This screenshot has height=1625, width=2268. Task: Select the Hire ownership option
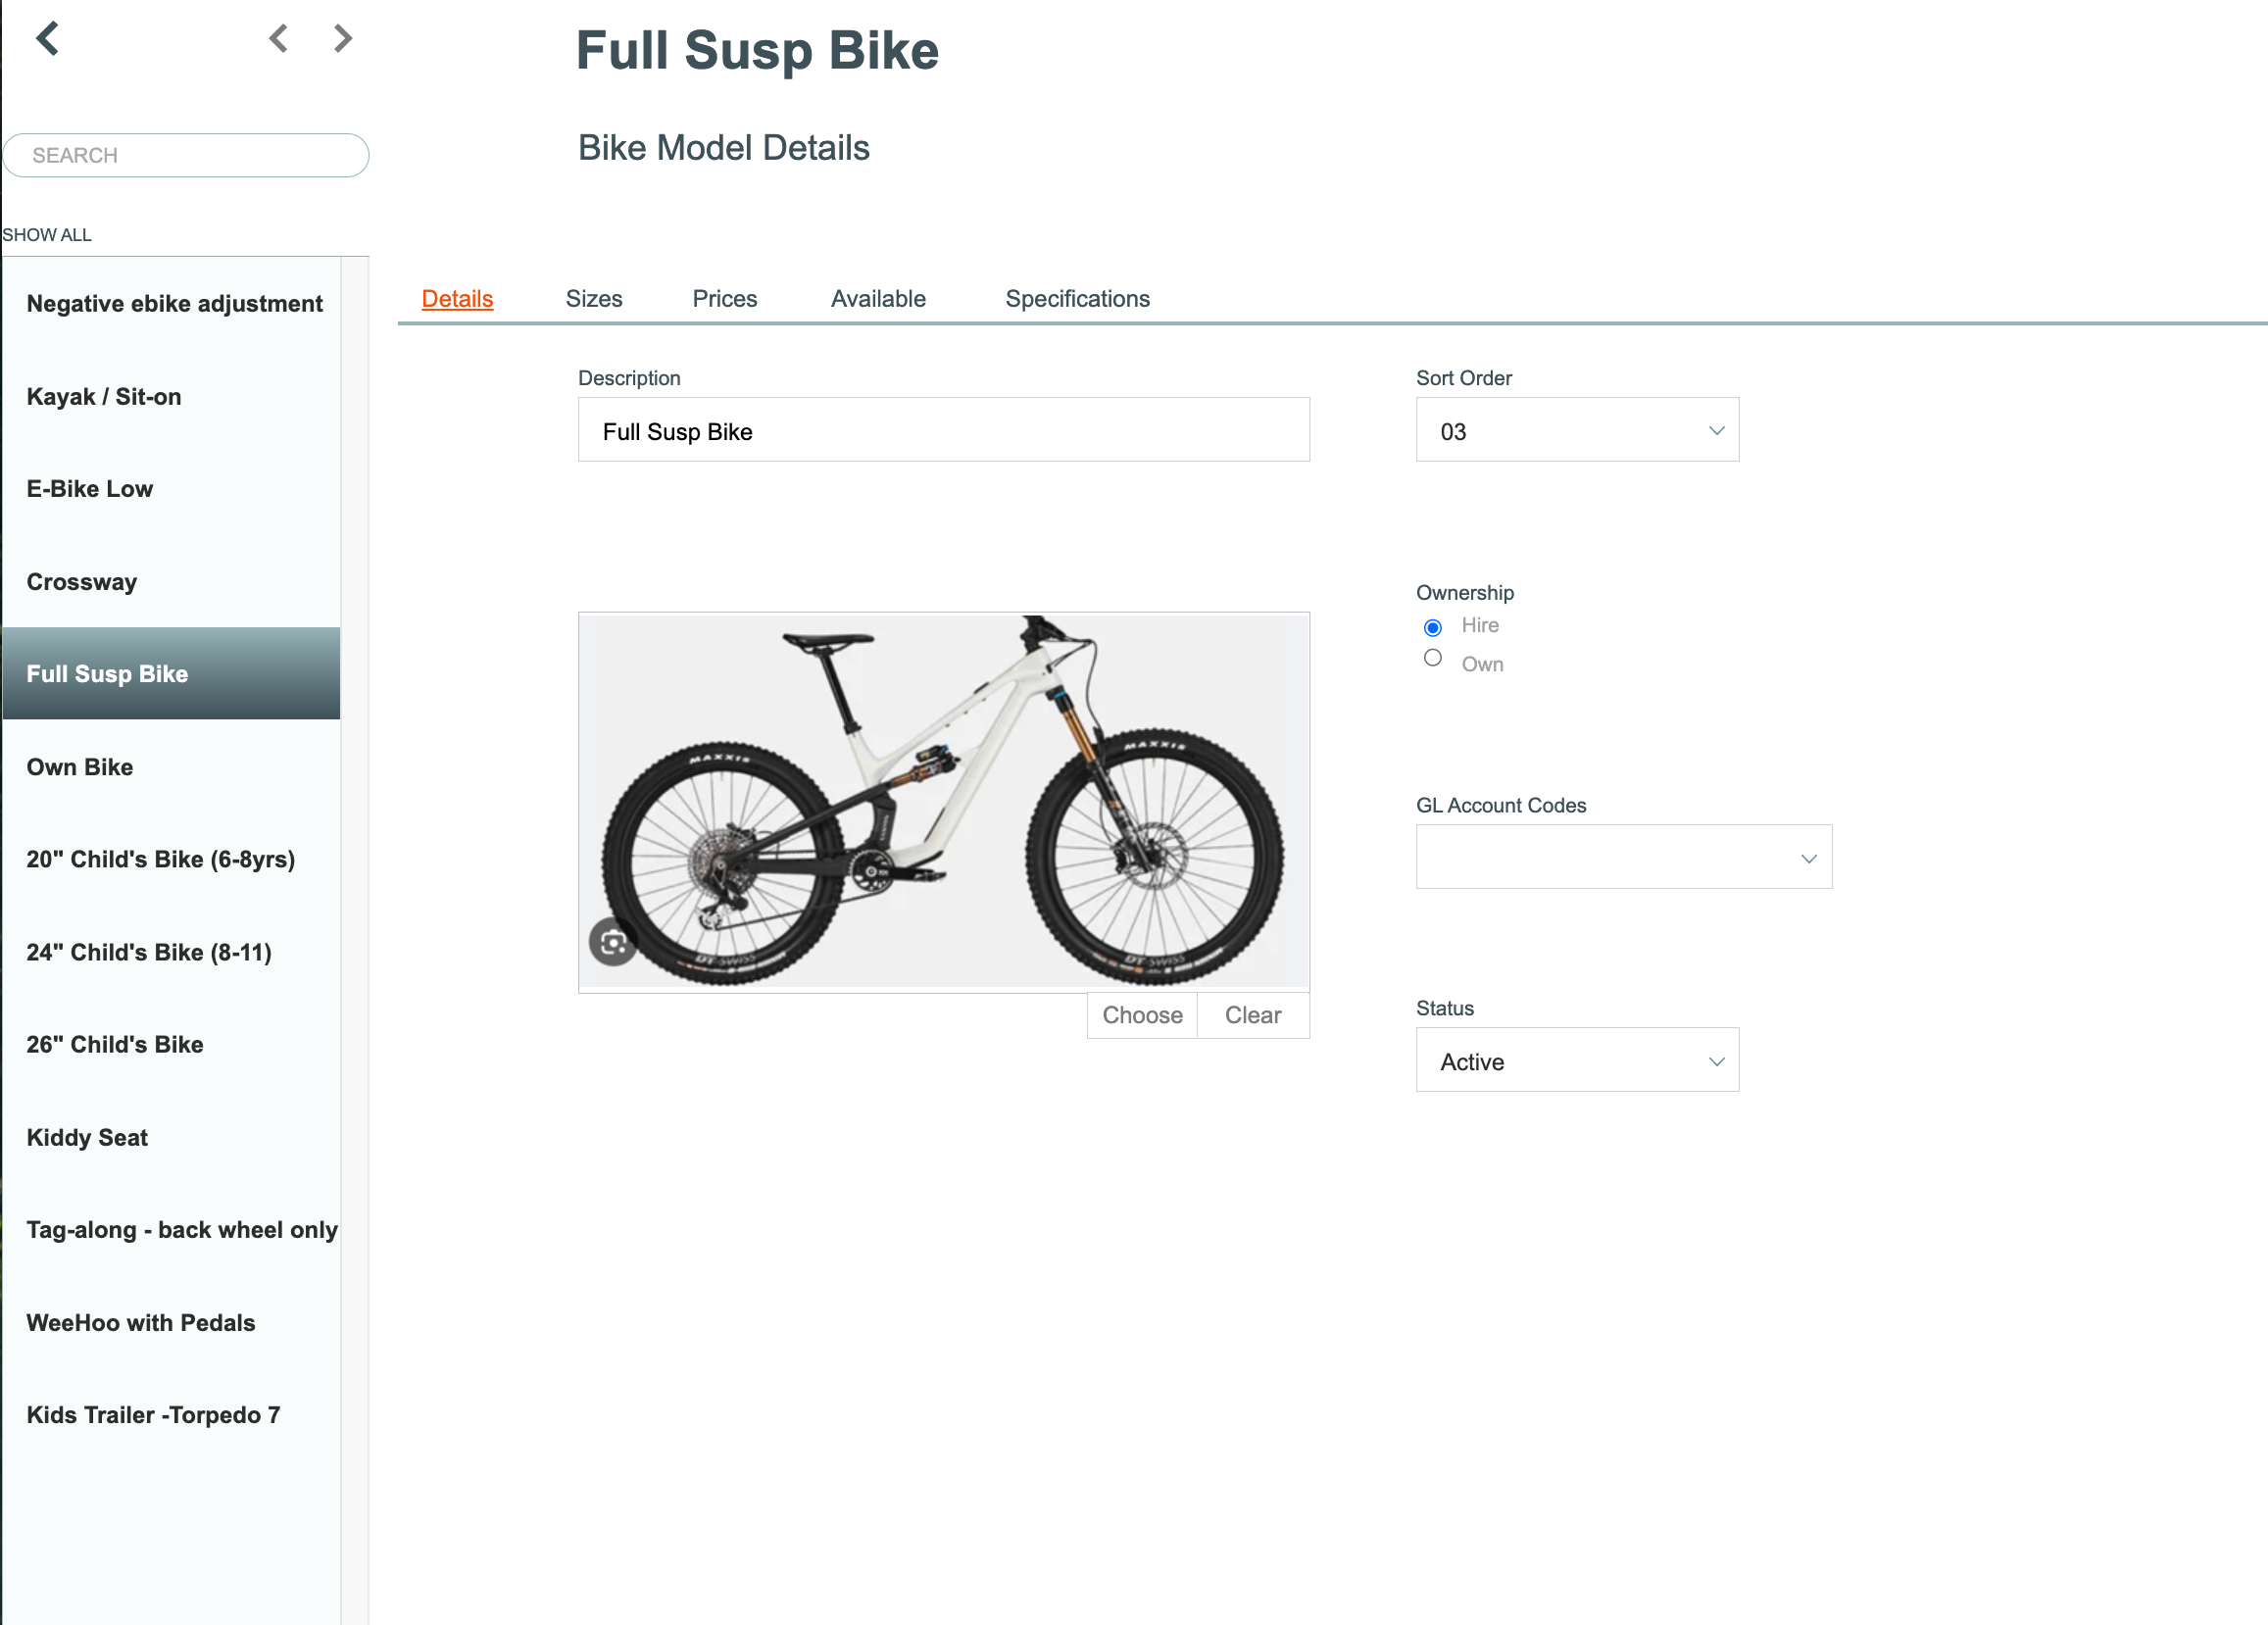(x=1432, y=627)
